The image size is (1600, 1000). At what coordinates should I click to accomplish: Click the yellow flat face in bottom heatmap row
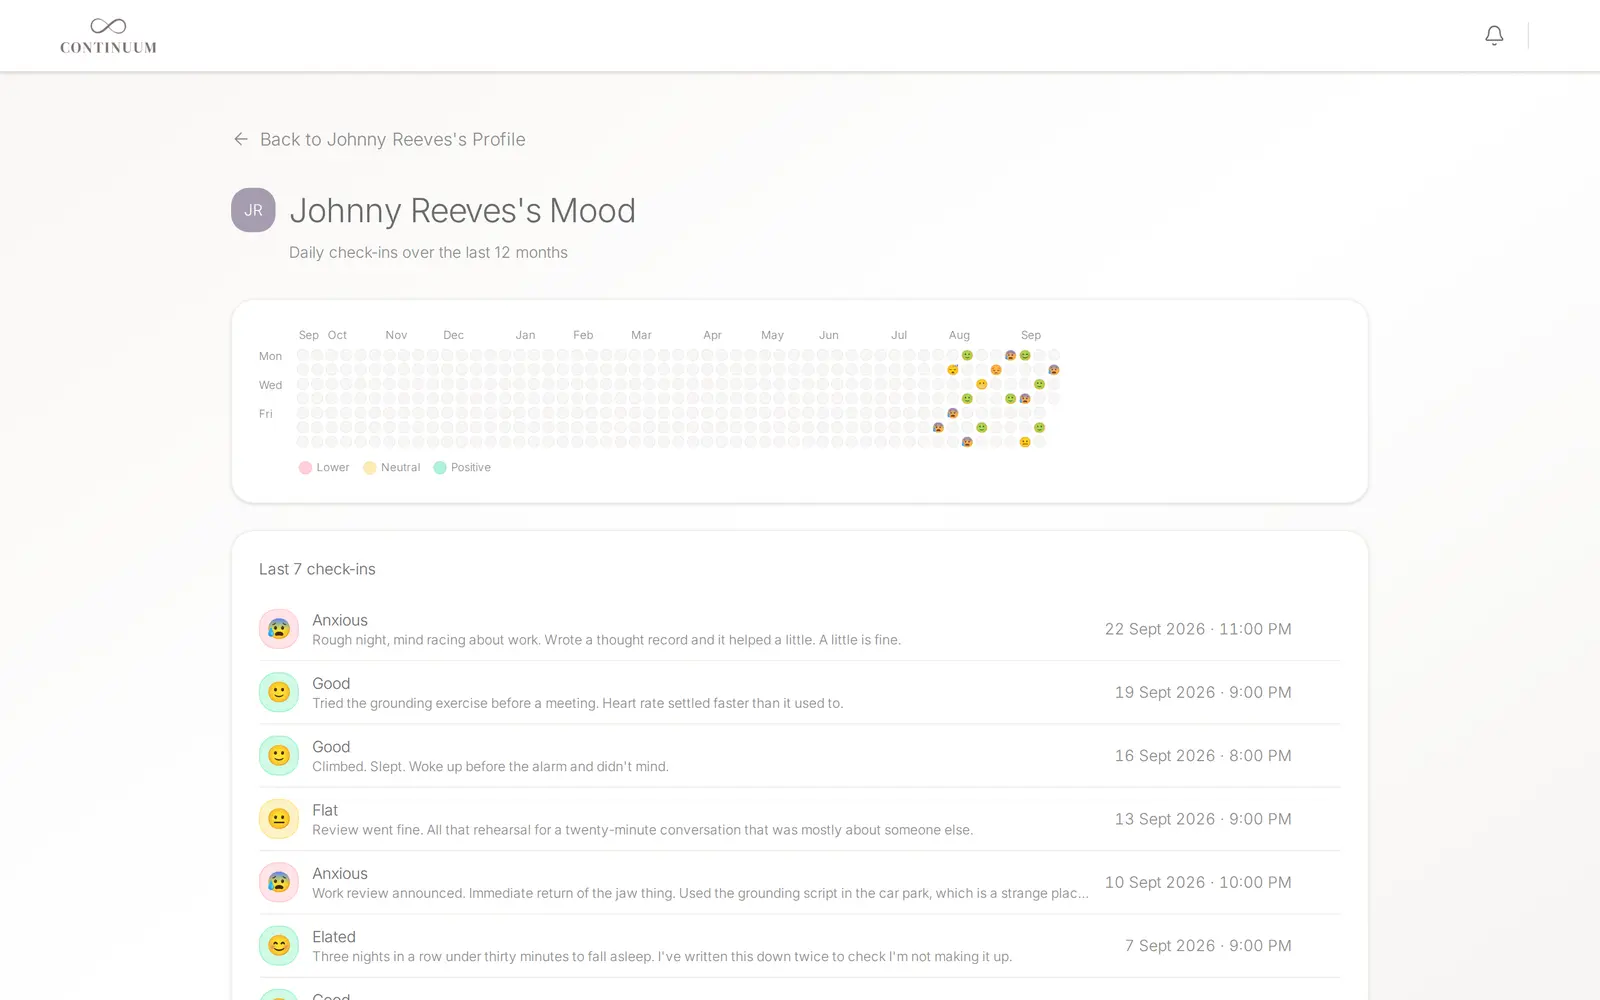[x=1025, y=442]
